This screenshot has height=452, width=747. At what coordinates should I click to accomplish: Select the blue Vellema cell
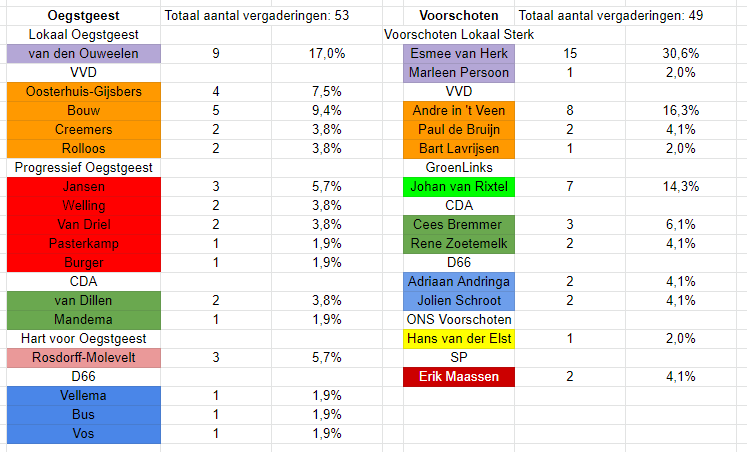82,395
